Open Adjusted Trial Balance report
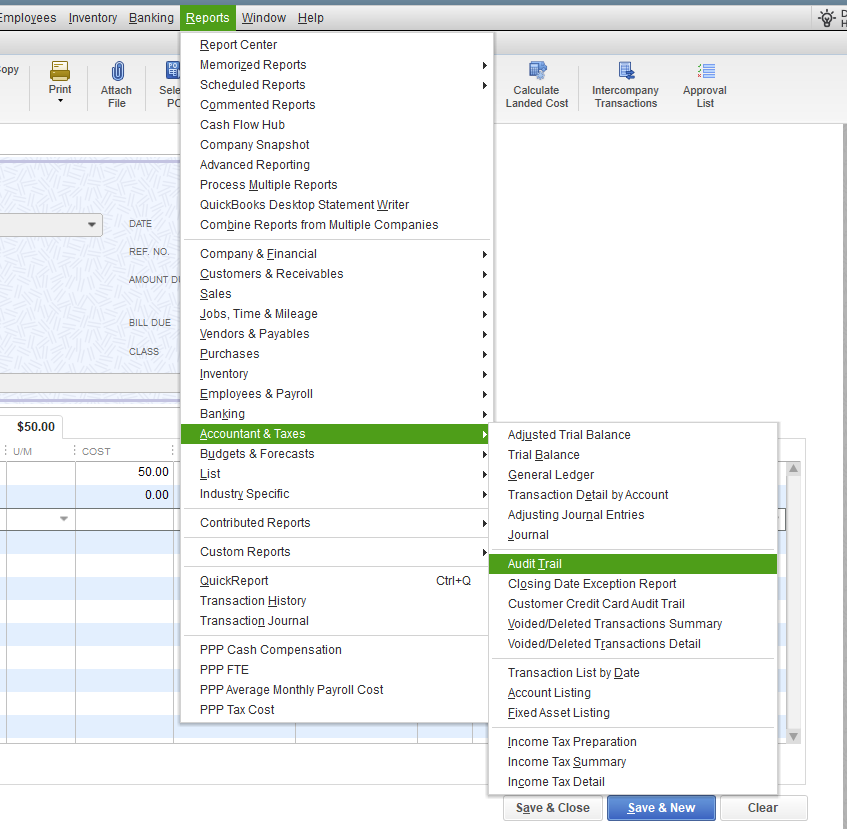 pos(633,435)
